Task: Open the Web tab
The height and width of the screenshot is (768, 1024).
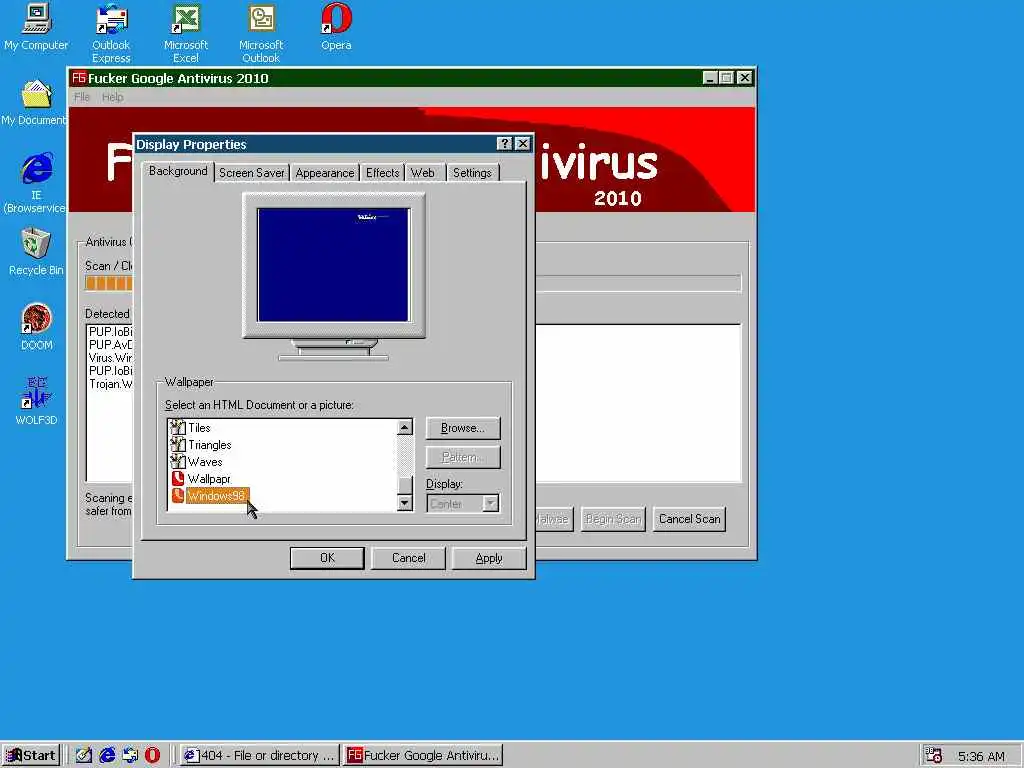Action: [423, 173]
